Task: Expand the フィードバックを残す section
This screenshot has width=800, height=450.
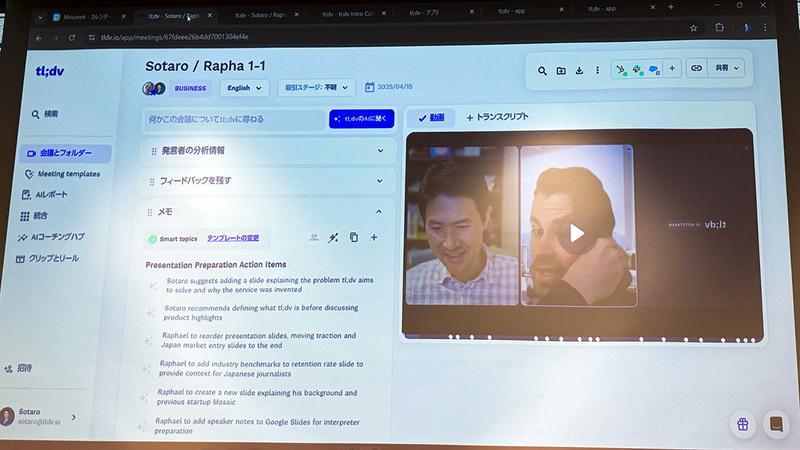Action: point(379,181)
